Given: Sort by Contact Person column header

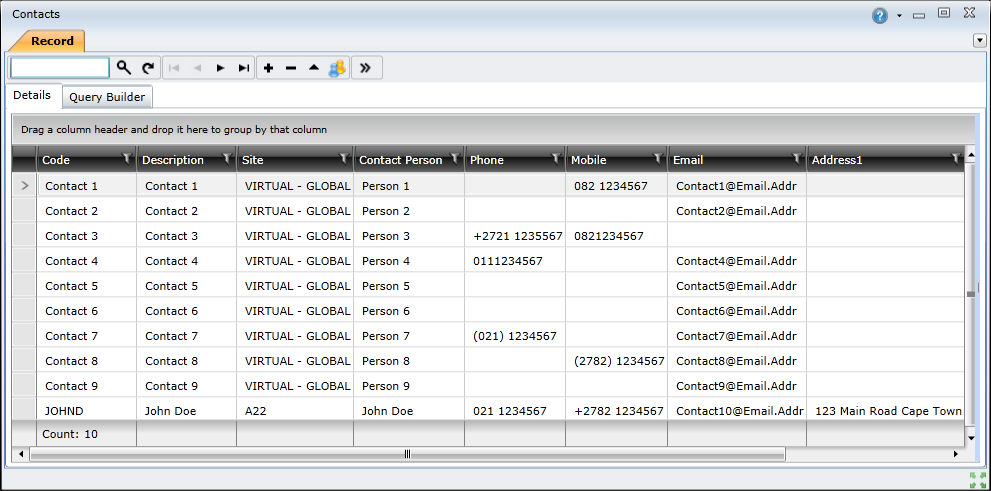Looking at the screenshot, I should click(401, 161).
